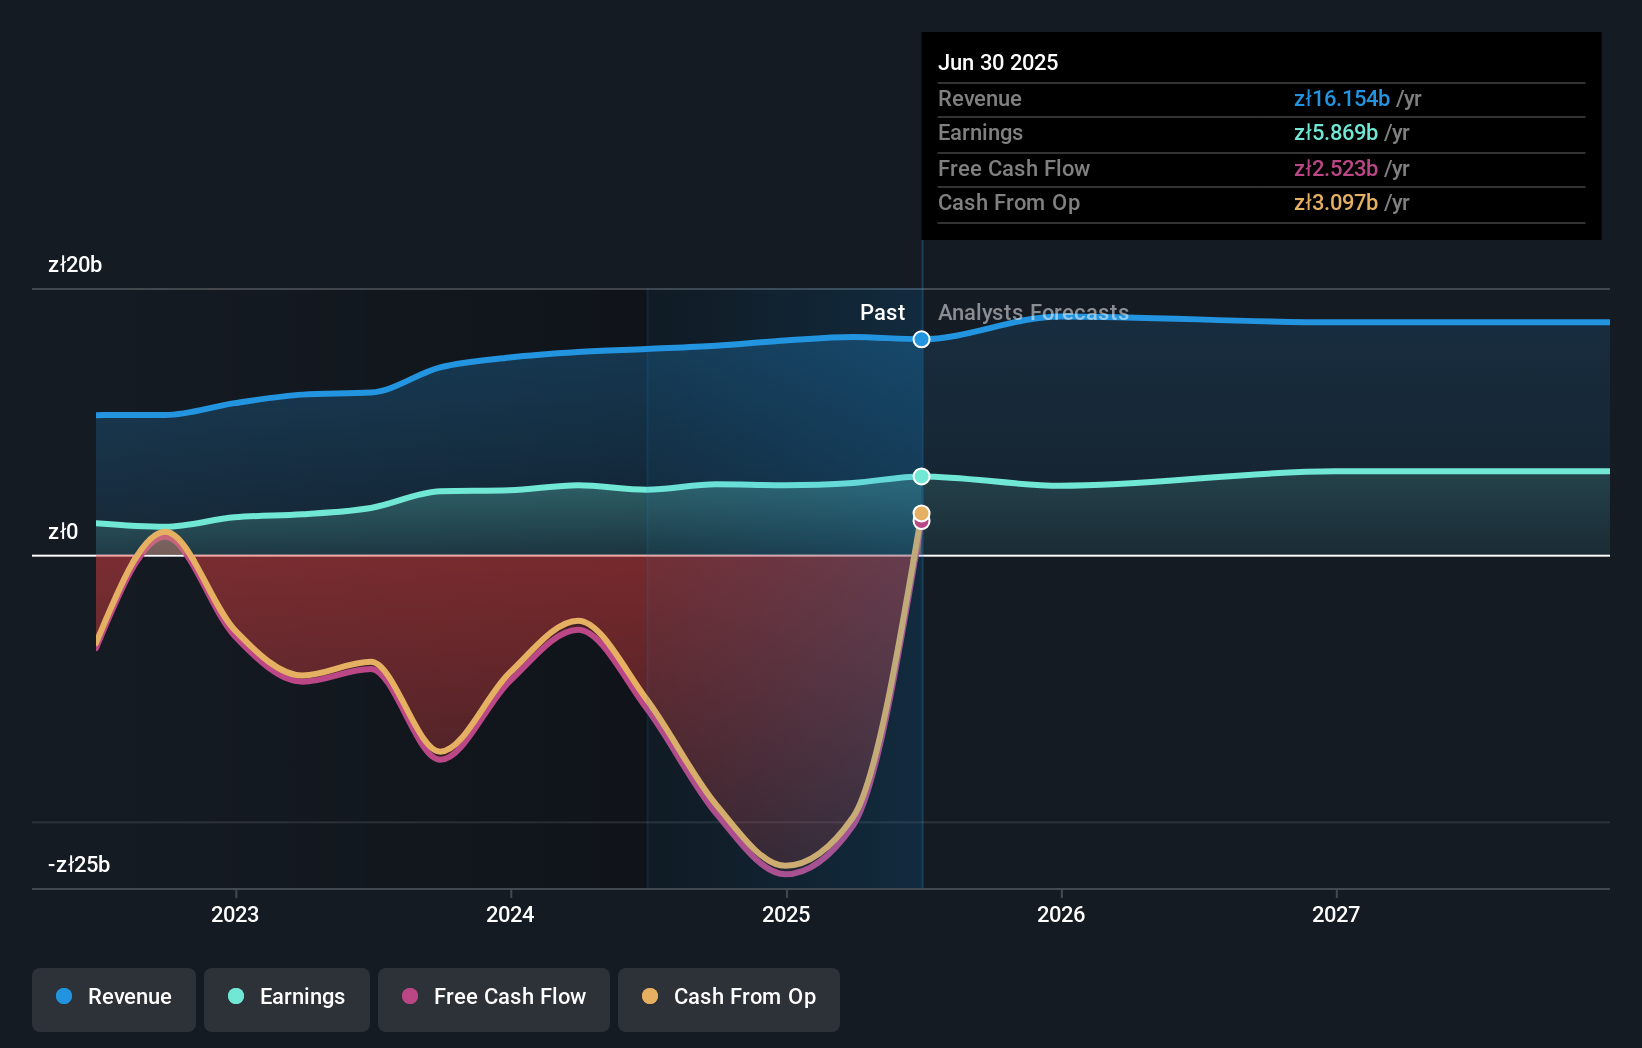Click the Earnings data point marker on chart
Image resolution: width=1642 pixels, height=1048 pixels.
(921, 477)
